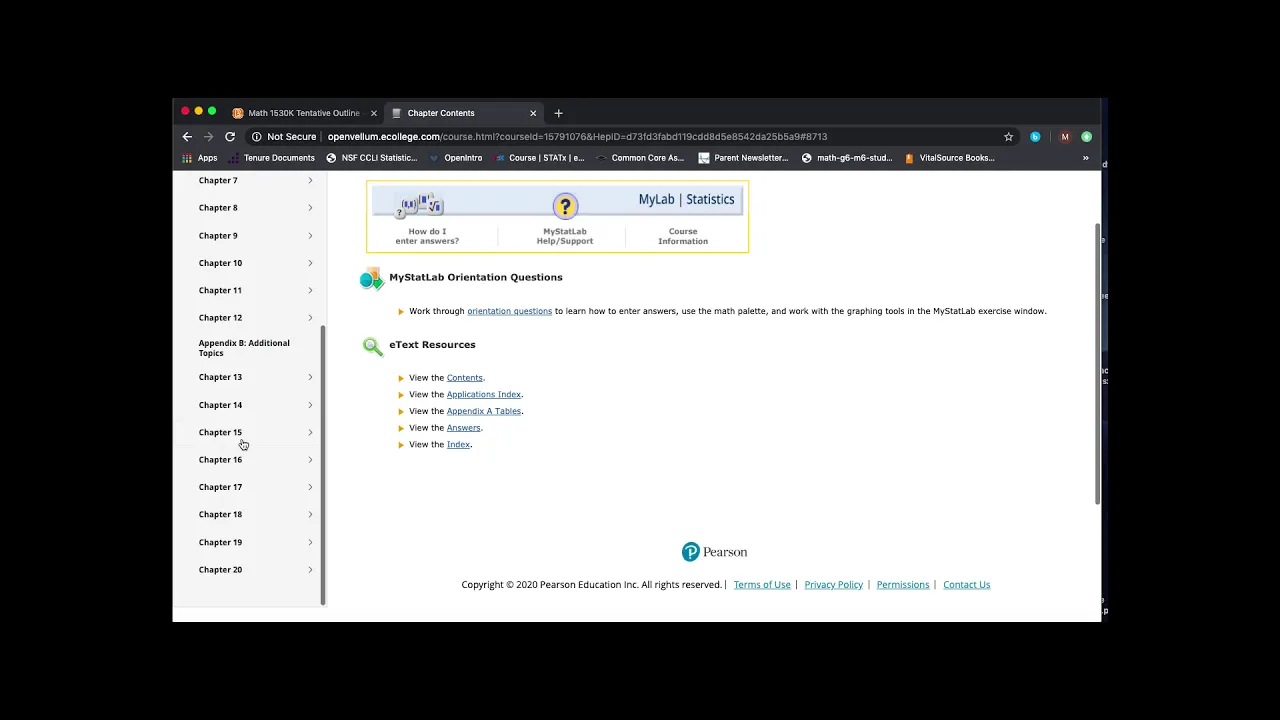Open Course | STATx bookmark
The width and height of the screenshot is (1280, 720).
coord(540,158)
